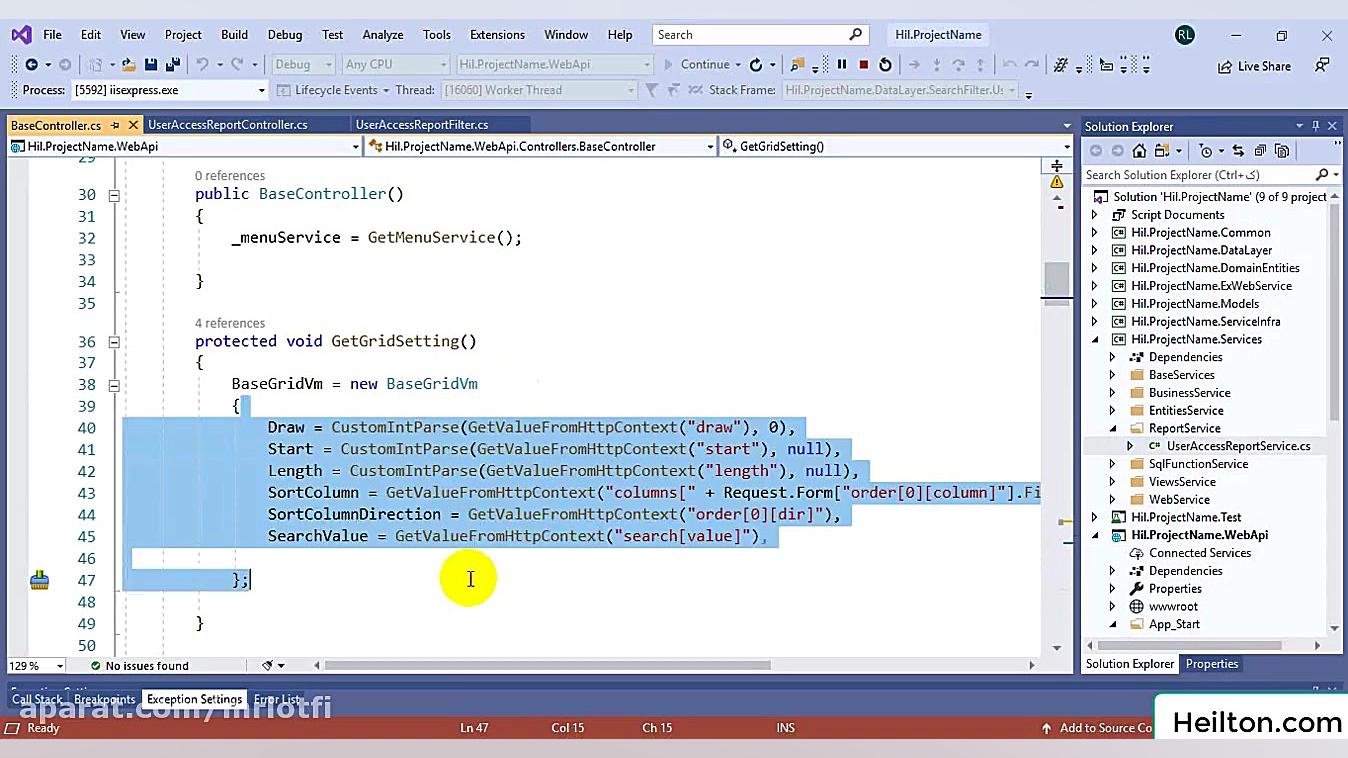Click the warning triangle in editor margin
The image size is (1348, 758).
coord(1057,182)
